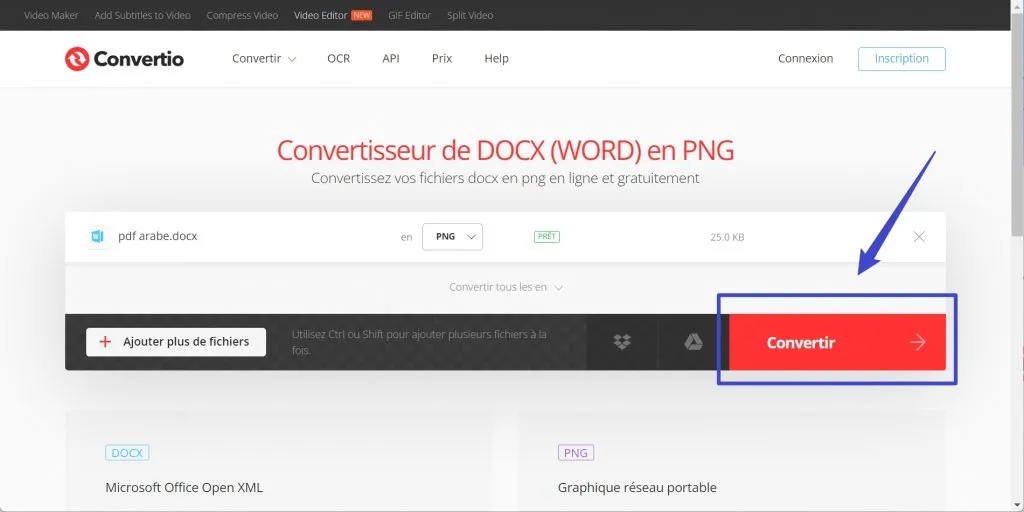This screenshot has height=512, width=1024.
Task: Open the Convertir menu in header
Action: coord(264,59)
